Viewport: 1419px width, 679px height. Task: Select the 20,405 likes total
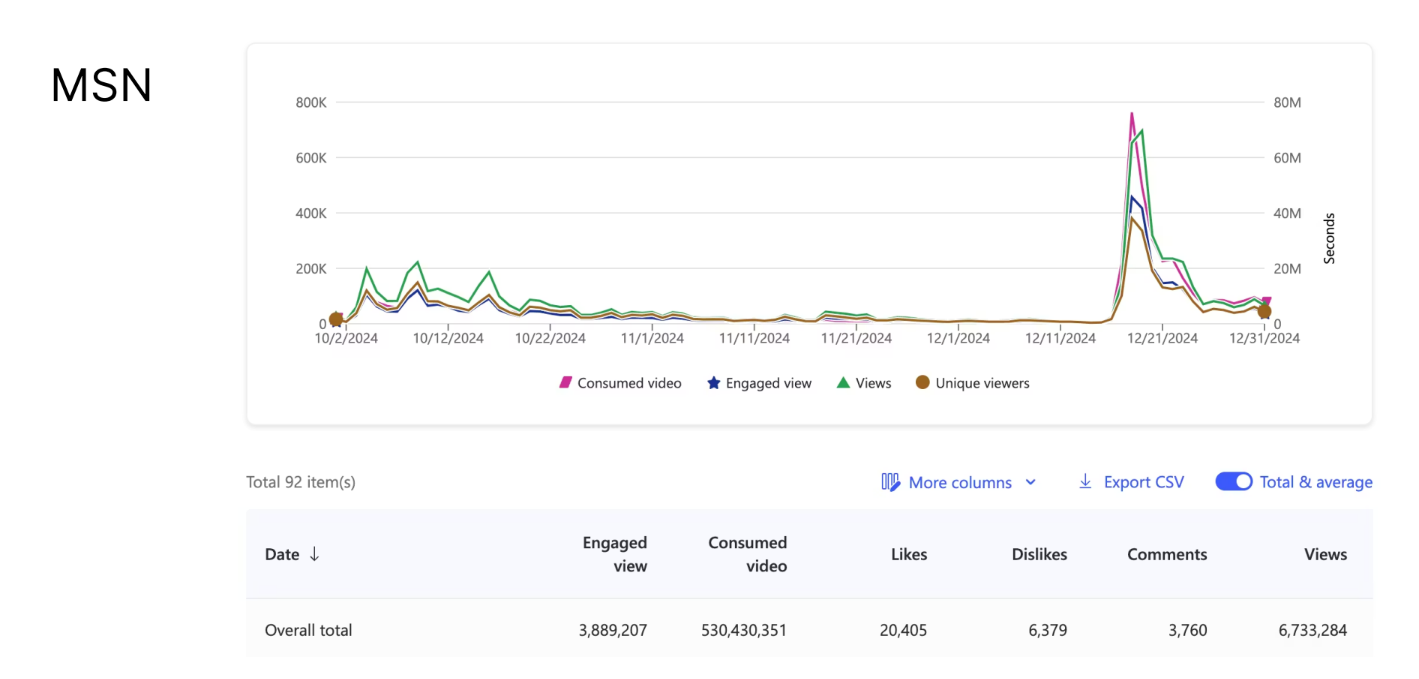click(905, 630)
